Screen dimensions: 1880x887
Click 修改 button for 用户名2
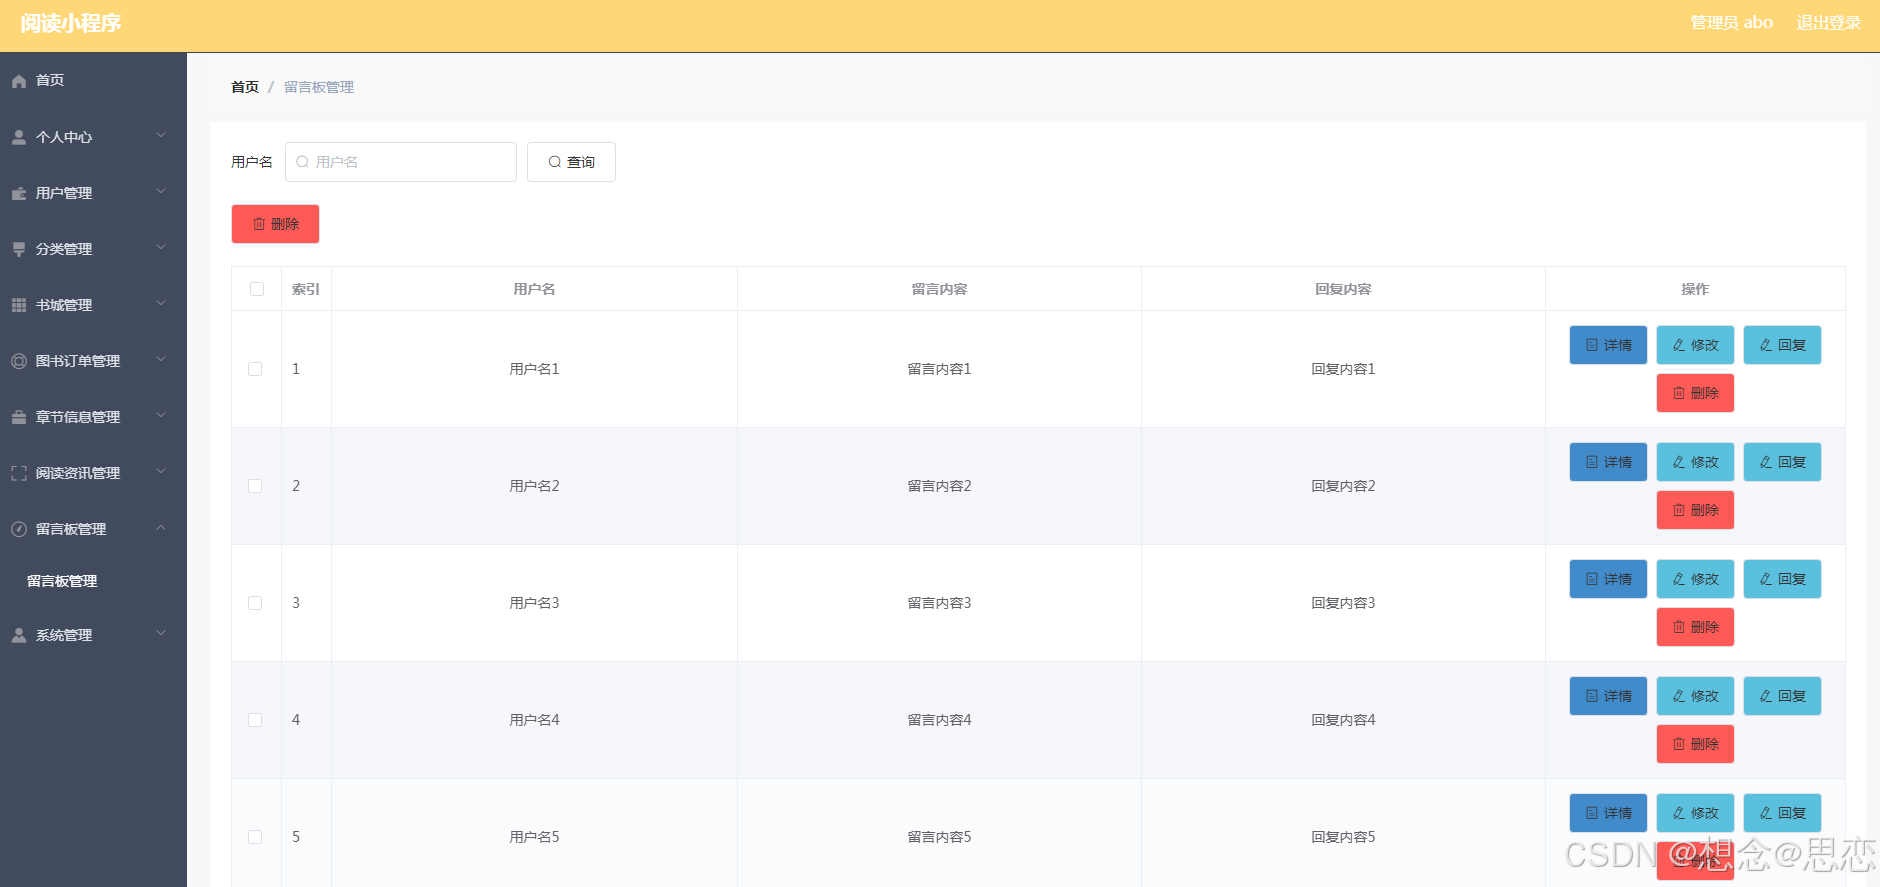click(1695, 462)
